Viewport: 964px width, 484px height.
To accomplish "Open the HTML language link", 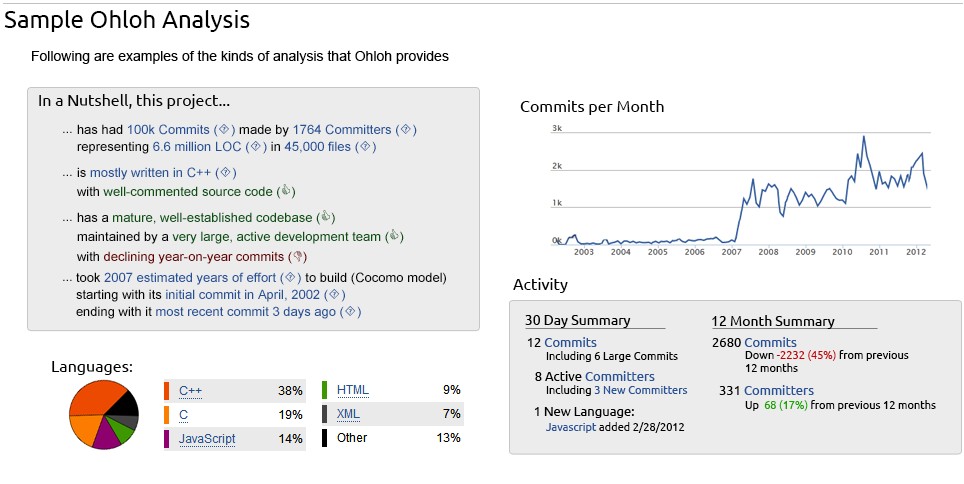I will coord(352,390).
